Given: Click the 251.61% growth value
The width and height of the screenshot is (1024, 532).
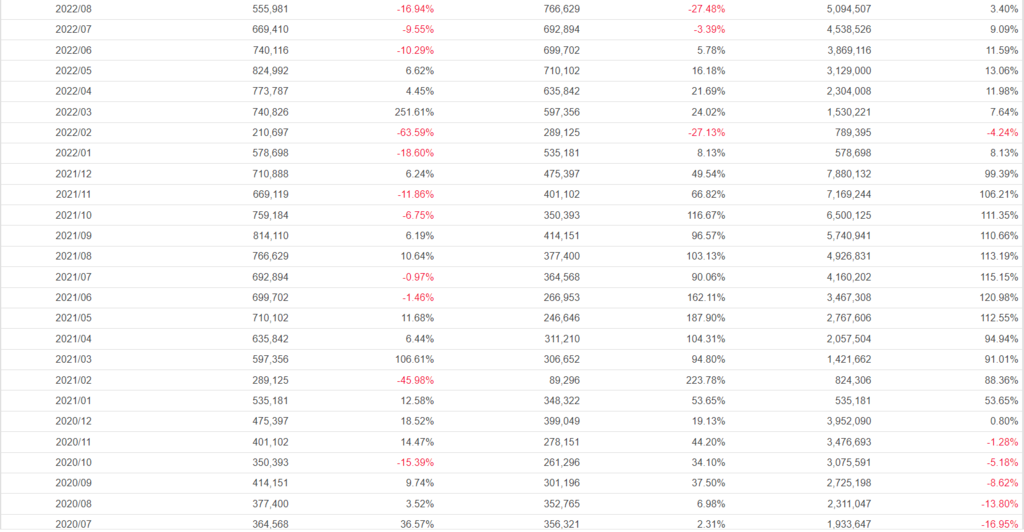Looking at the screenshot, I should (414, 111).
